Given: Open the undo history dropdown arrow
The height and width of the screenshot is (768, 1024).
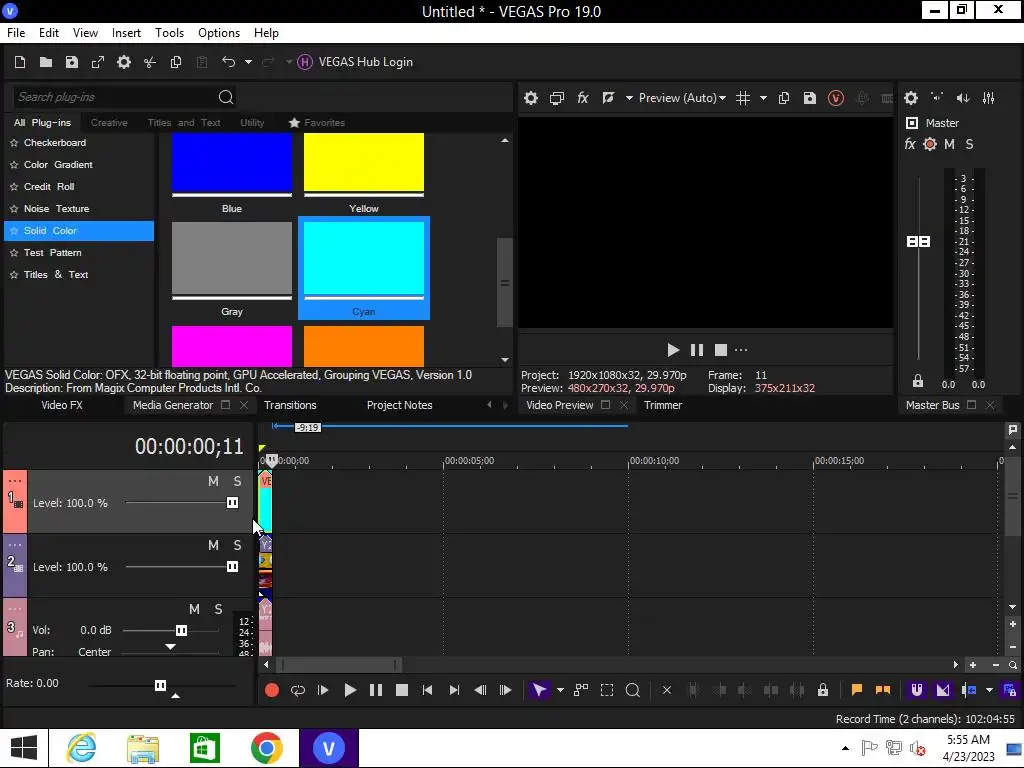Looking at the screenshot, I should point(248,62).
